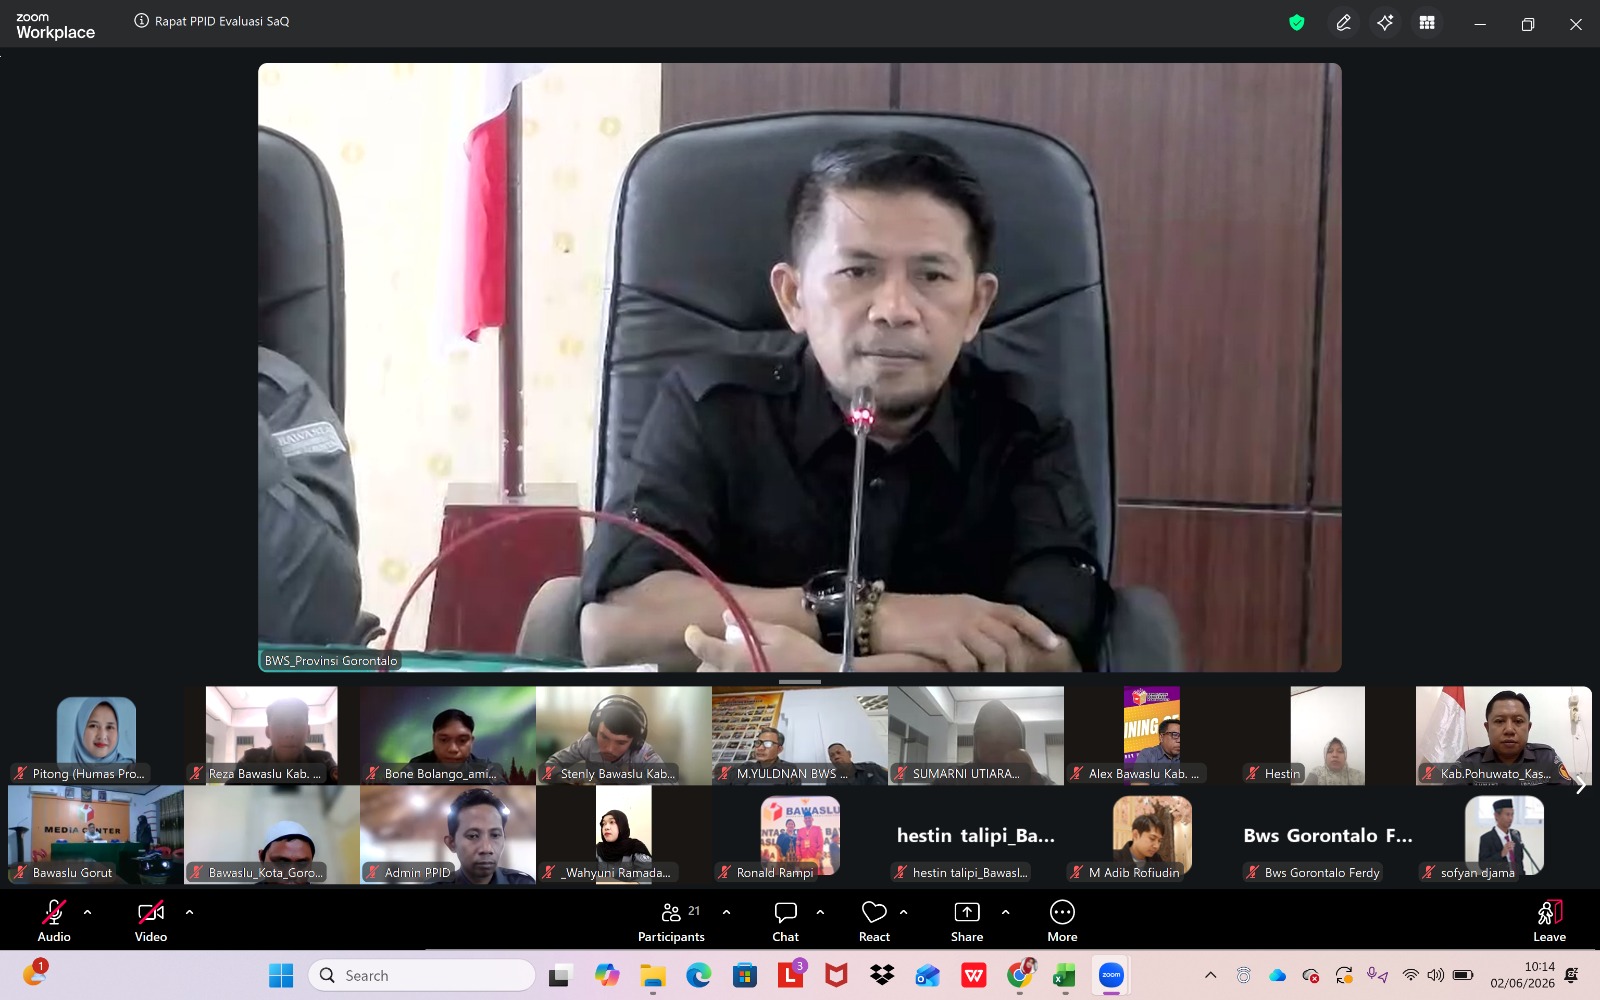This screenshot has width=1600, height=1000.
Task: Start camera with the Video button
Action: click(151, 920)
